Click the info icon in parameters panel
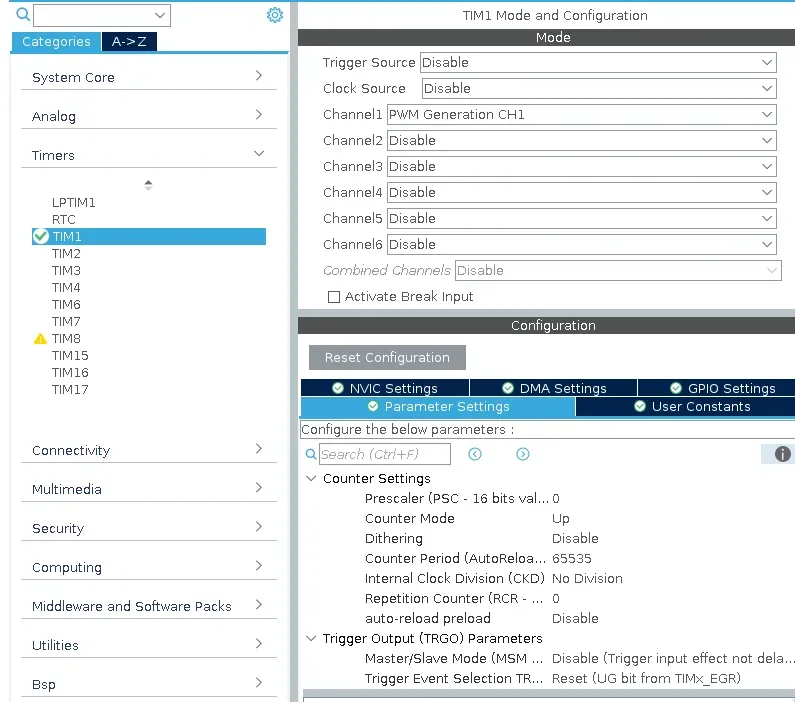This screenshot has width=795, height=702. click(782, 454)
